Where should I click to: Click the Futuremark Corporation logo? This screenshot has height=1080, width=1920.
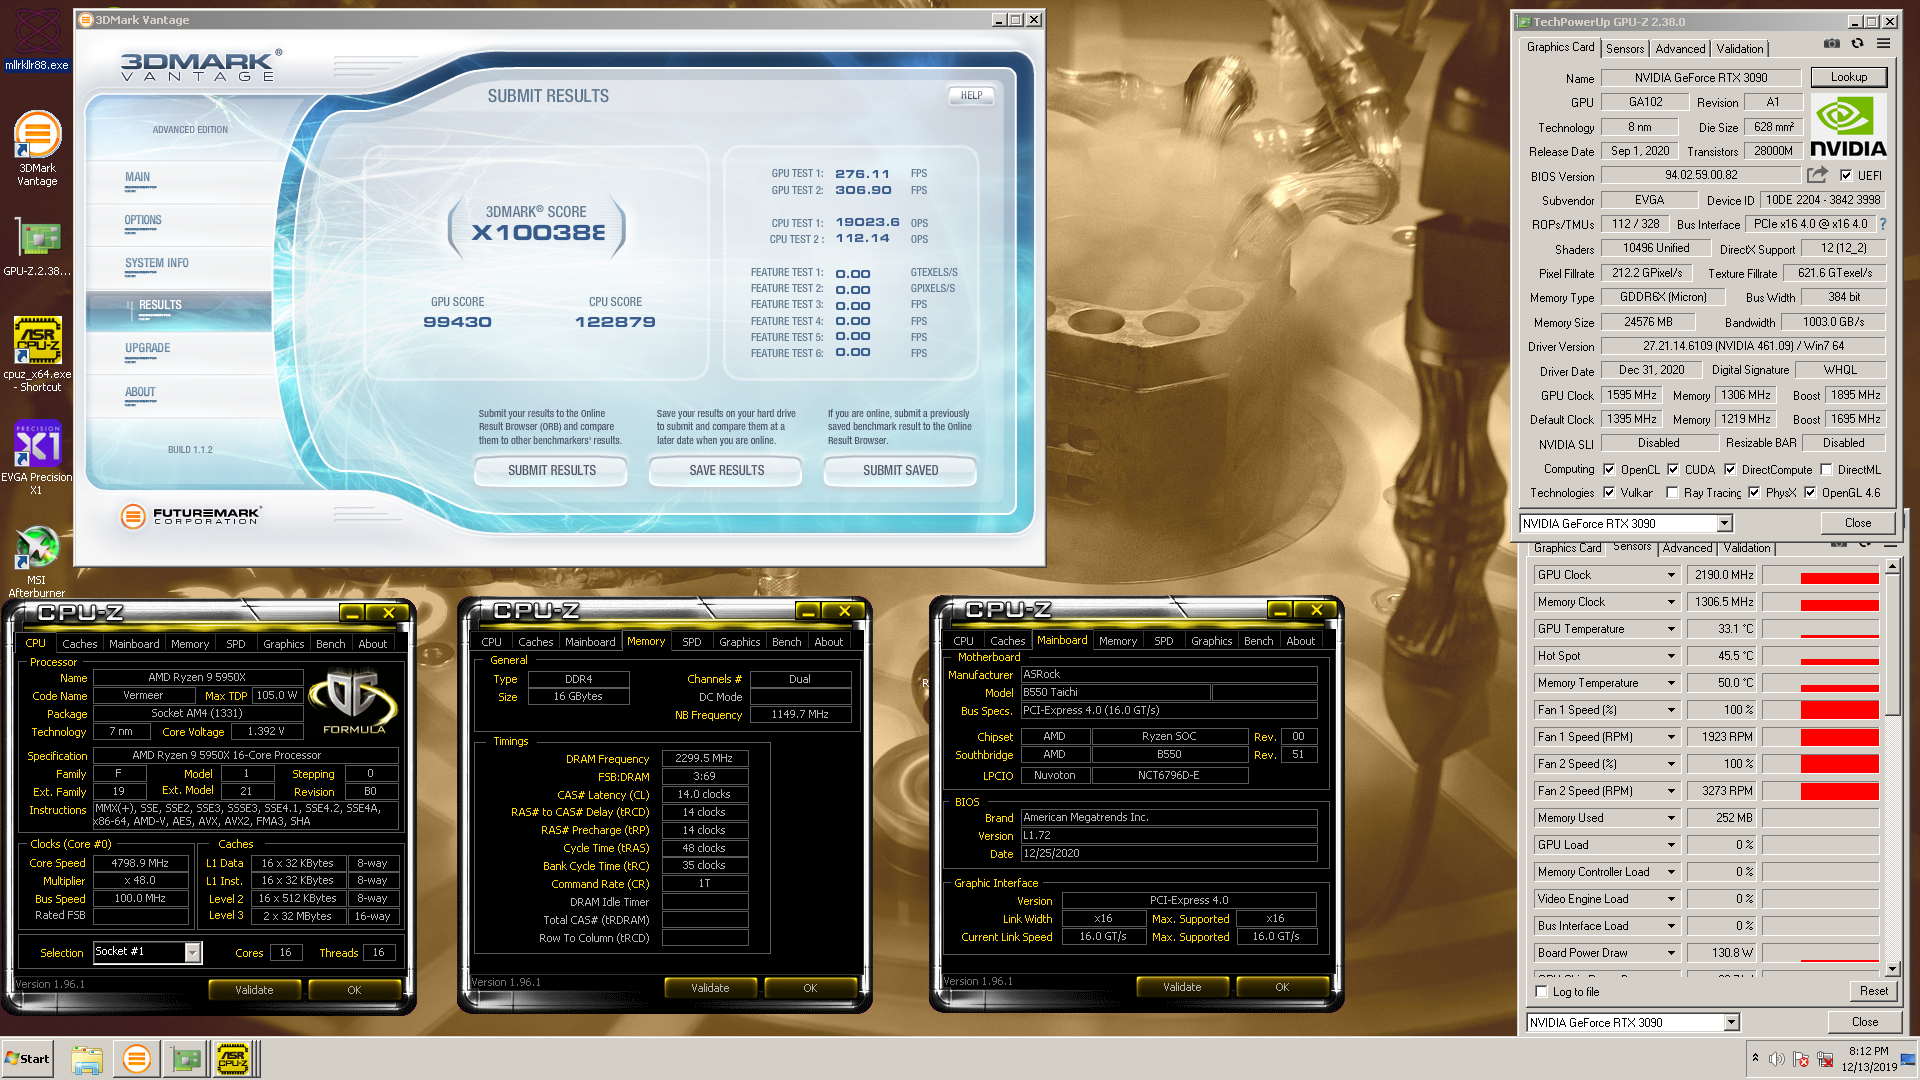(x=190, y=516)
